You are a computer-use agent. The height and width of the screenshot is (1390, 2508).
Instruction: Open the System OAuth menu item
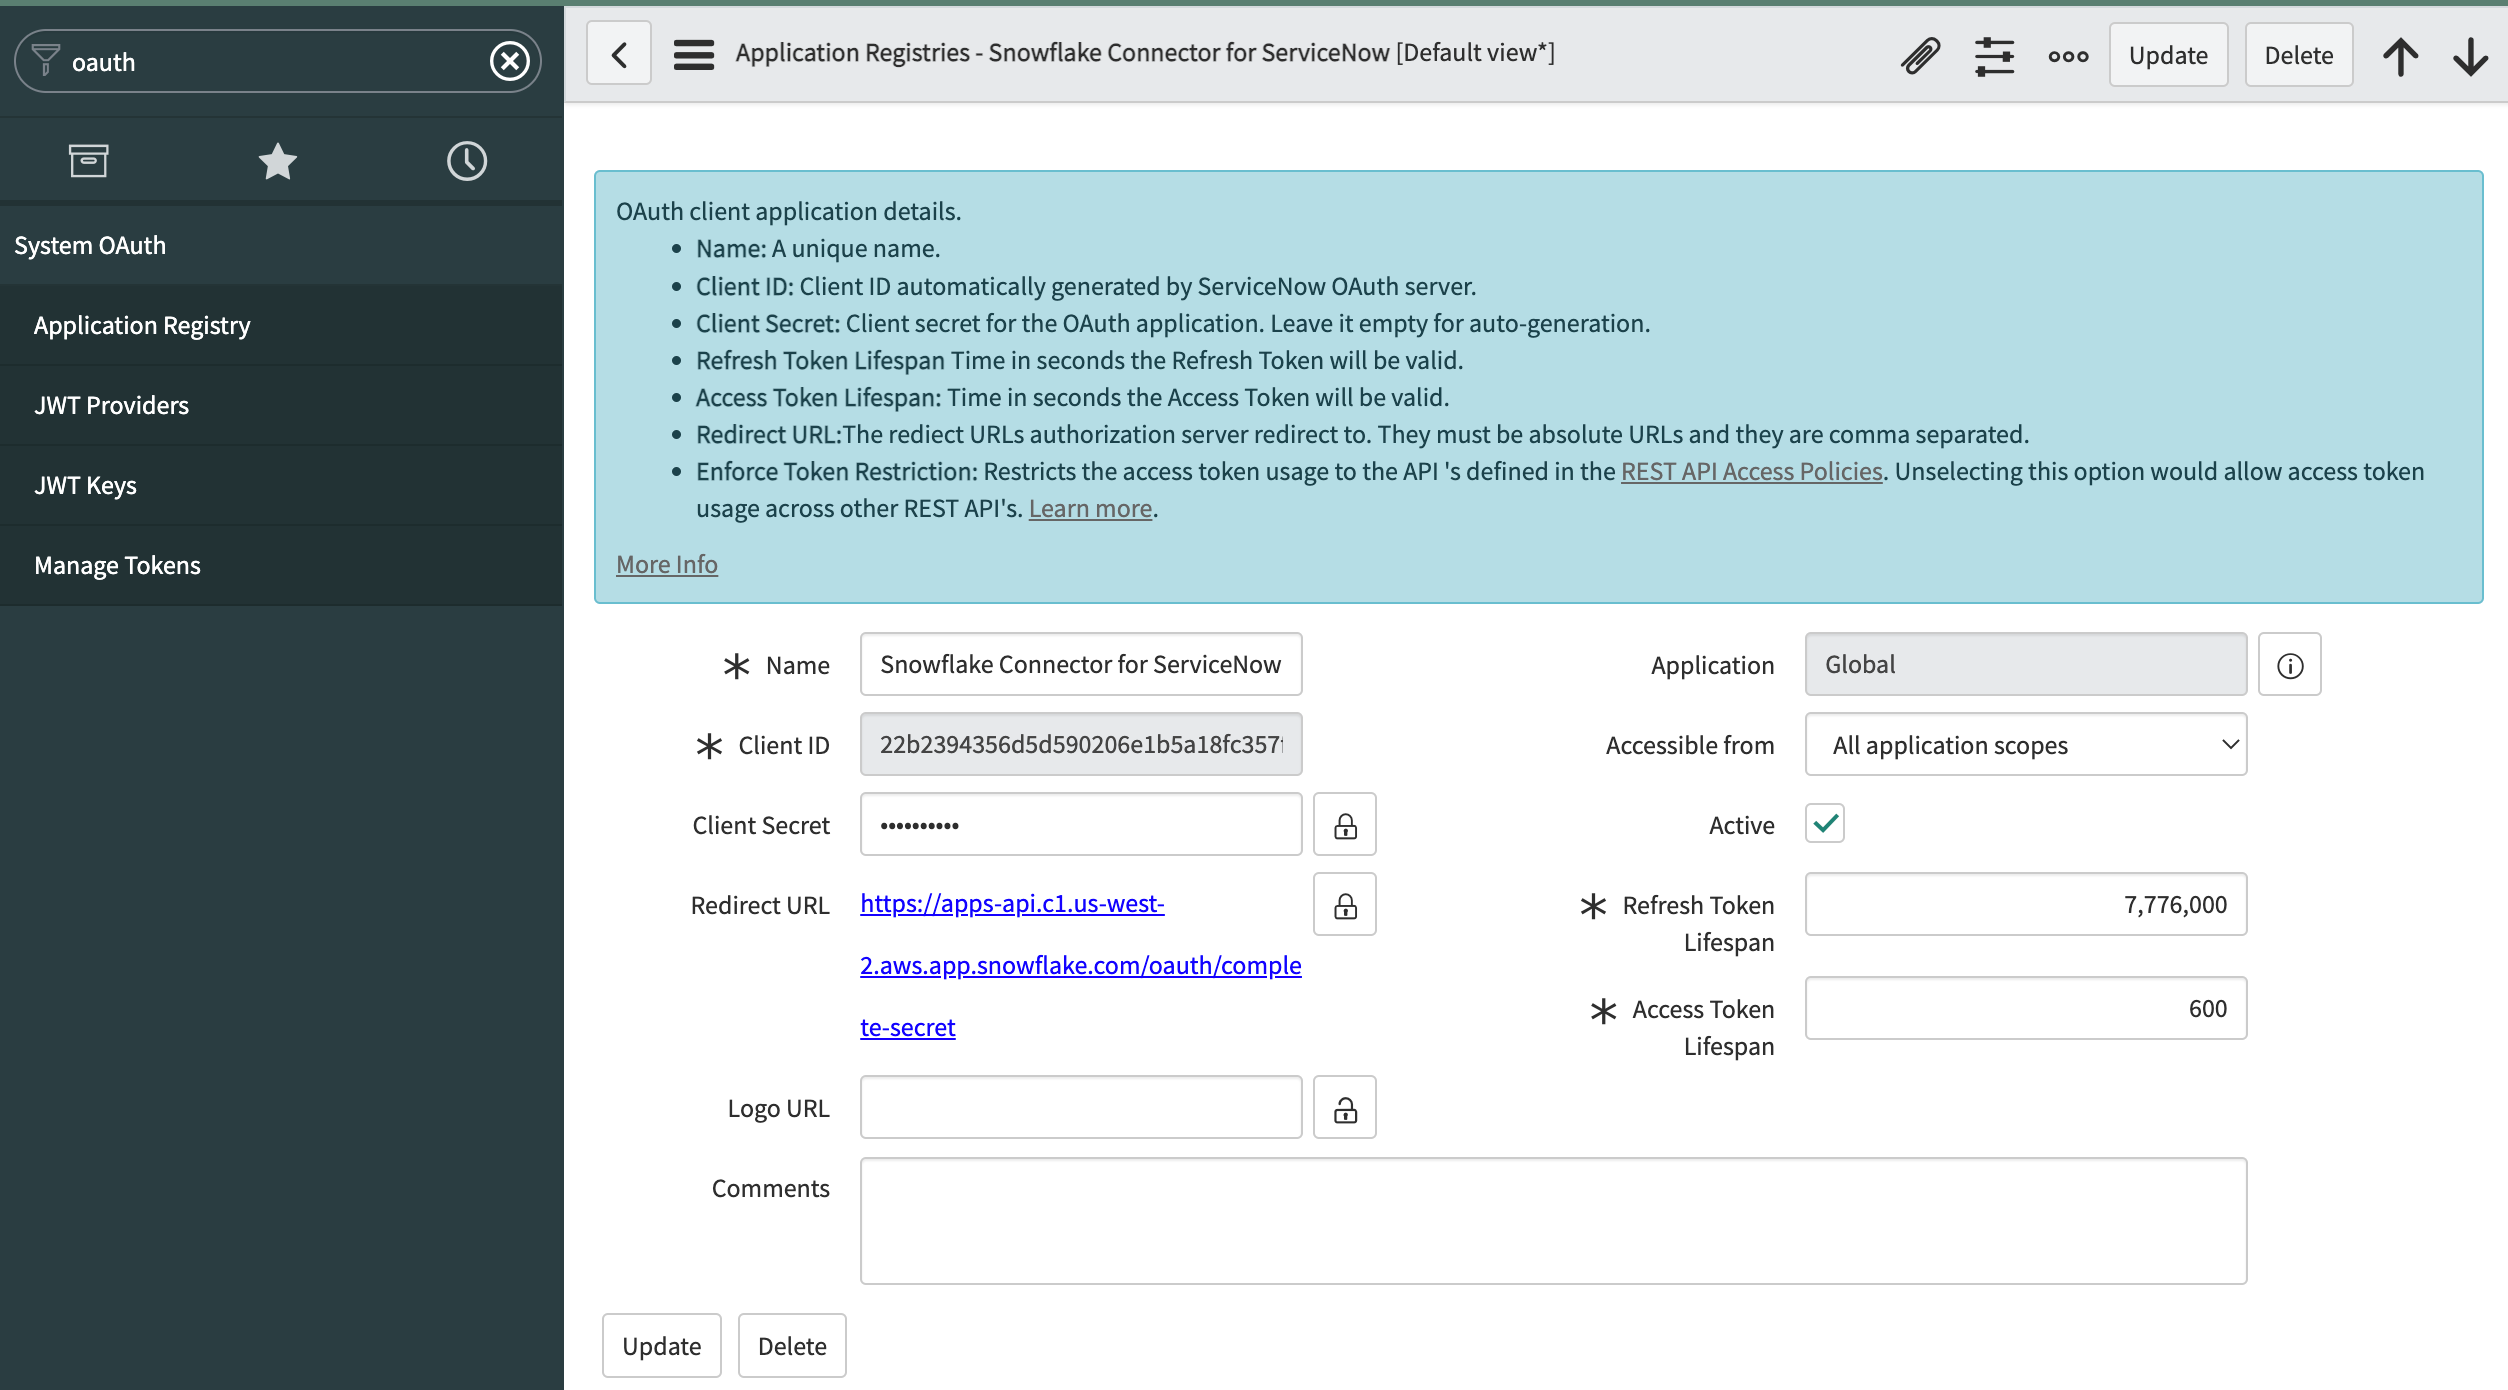tap(89, 245)
